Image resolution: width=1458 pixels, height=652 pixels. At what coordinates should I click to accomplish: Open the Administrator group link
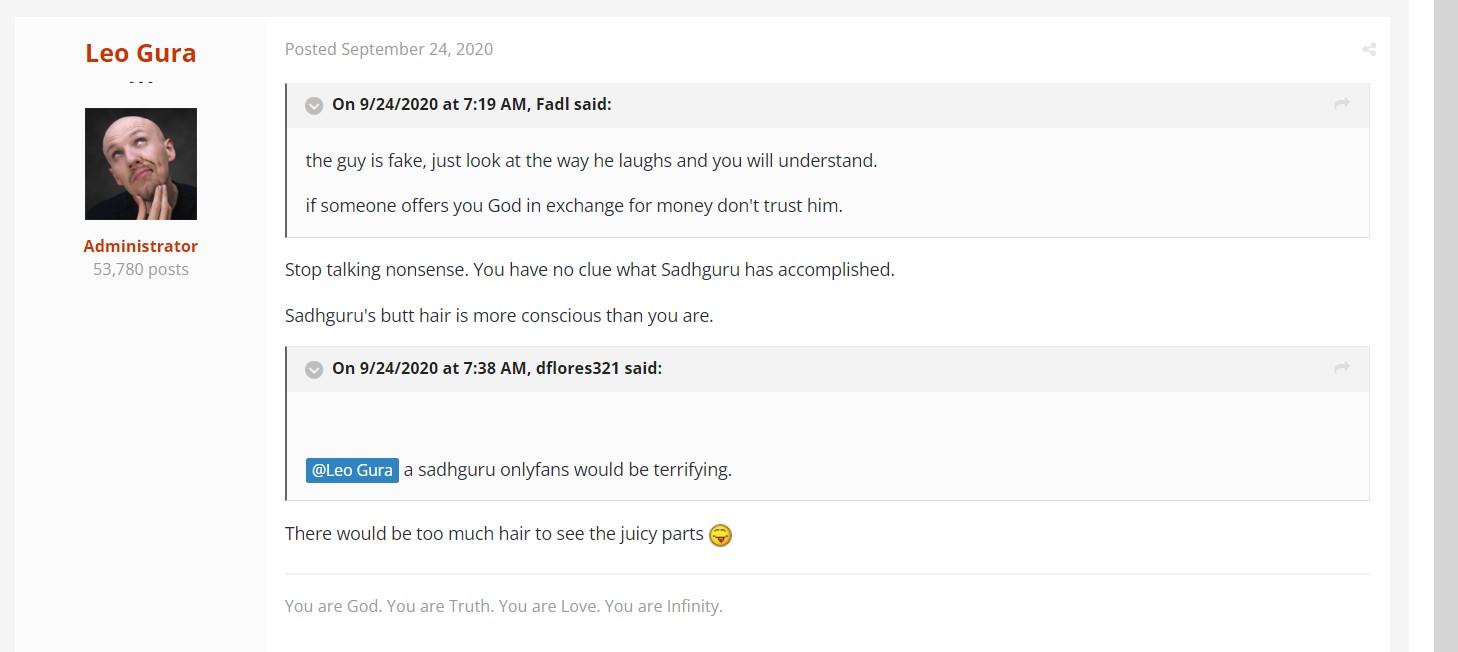point(141,246)
